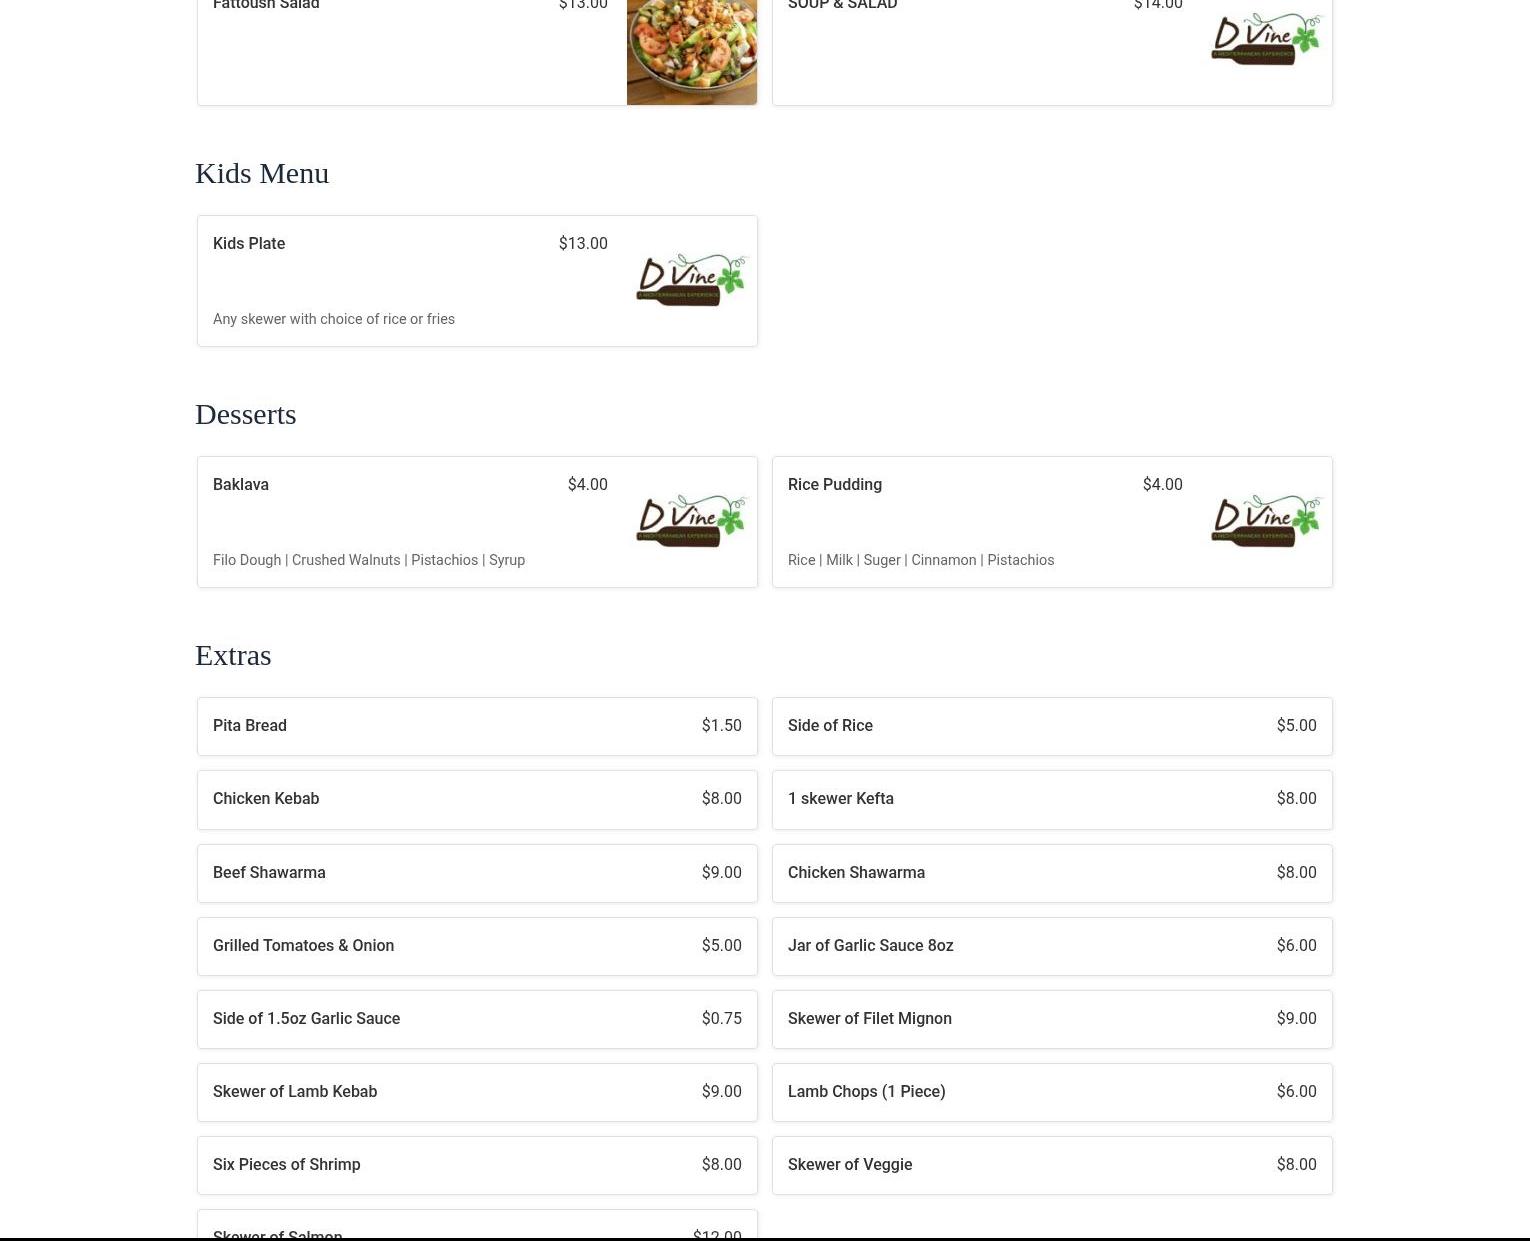Open the D'Vine logo image beside Rice Pudding
This screenshot has height=1241, width=1530.
[x=1267, y=521]
